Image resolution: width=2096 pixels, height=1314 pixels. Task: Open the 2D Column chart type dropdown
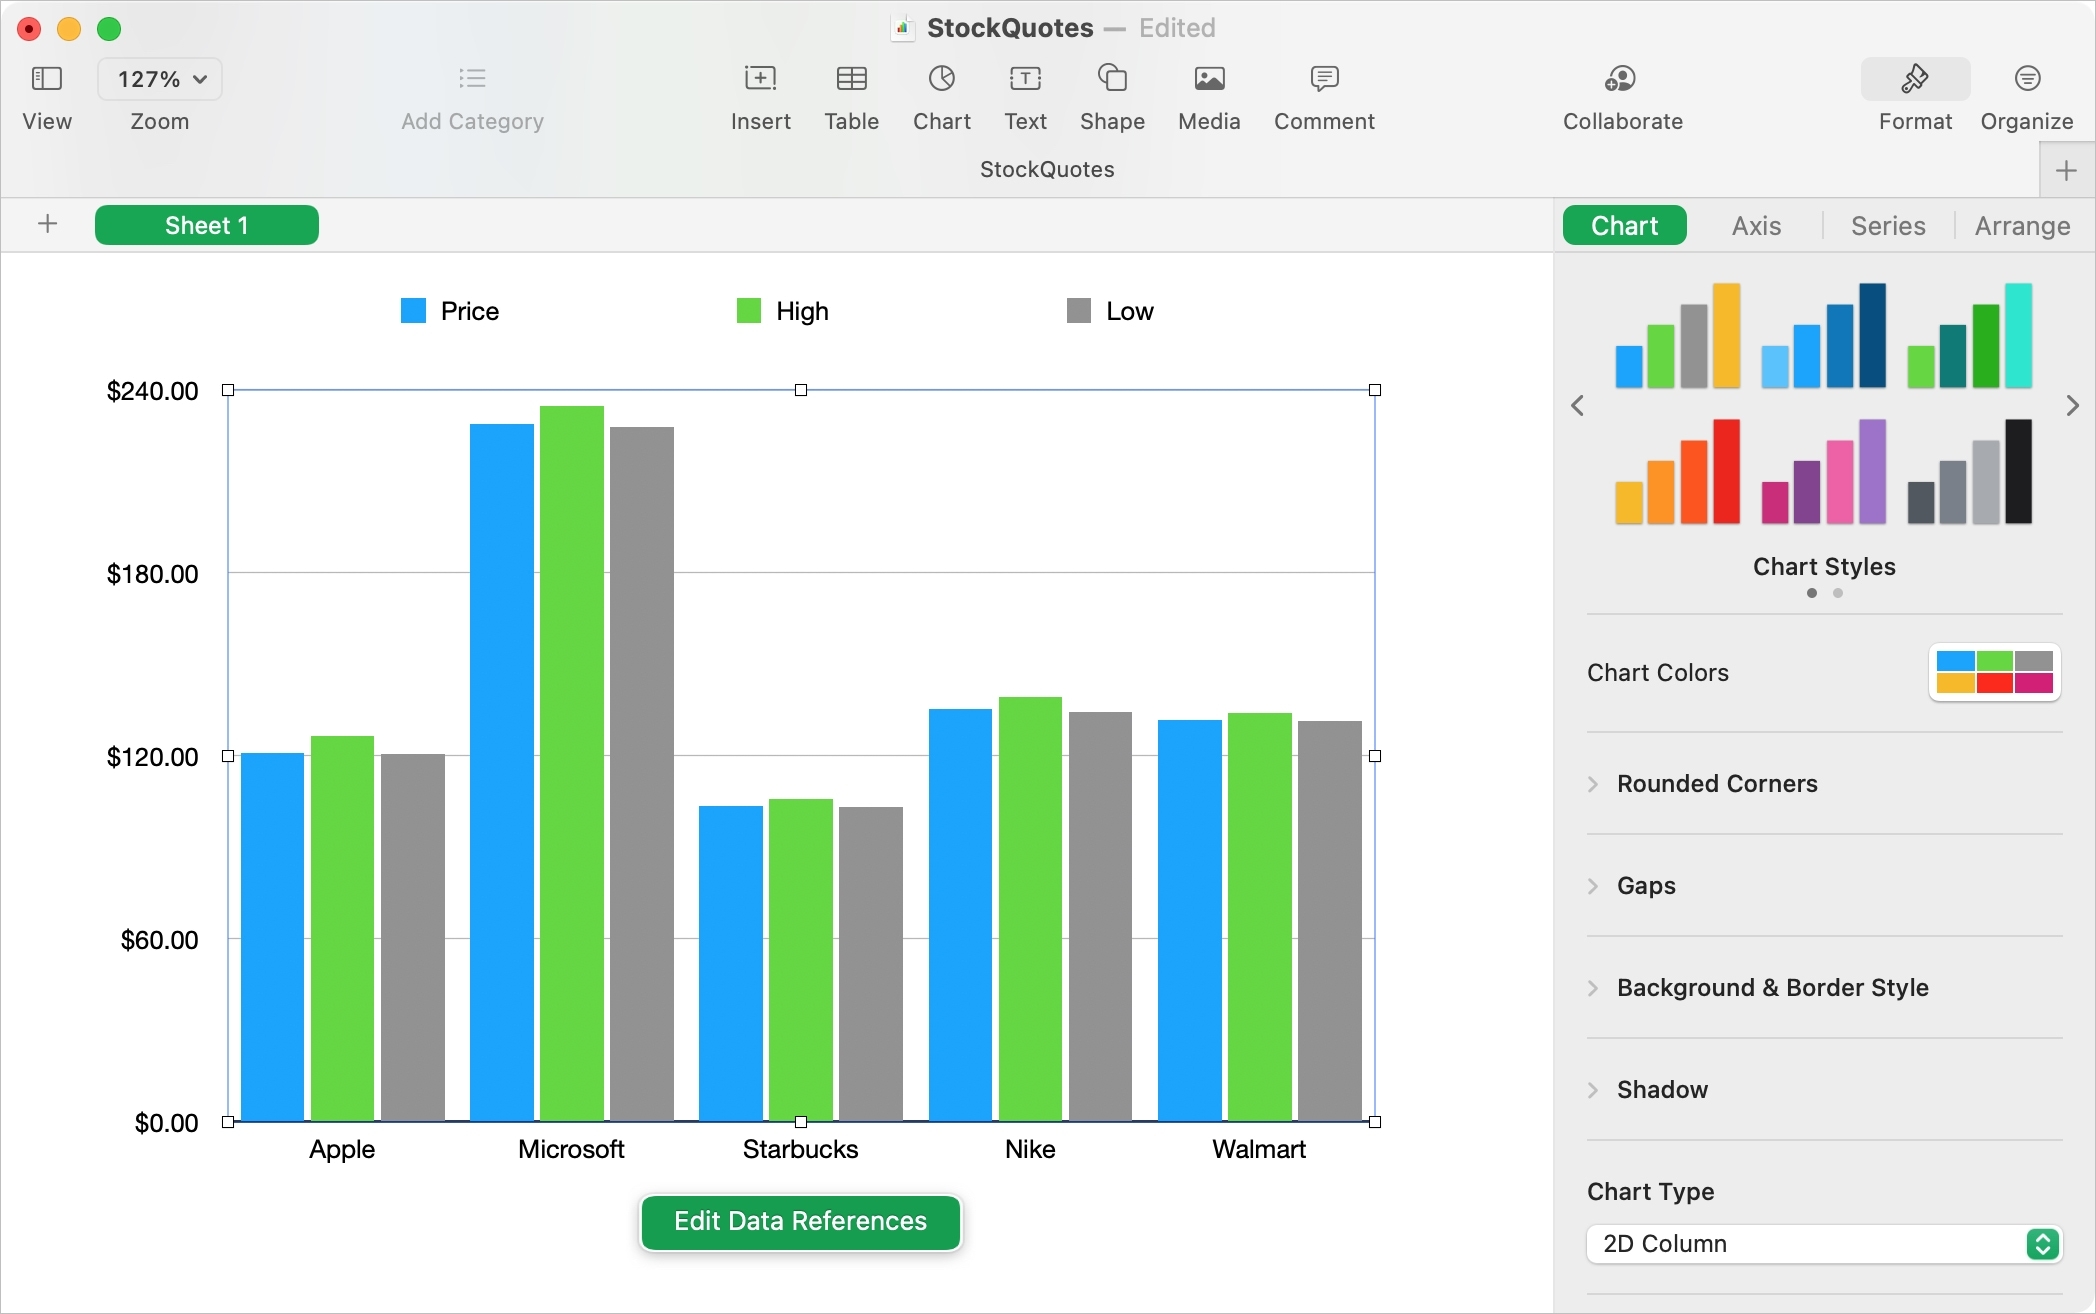tap(1824, 1243)
